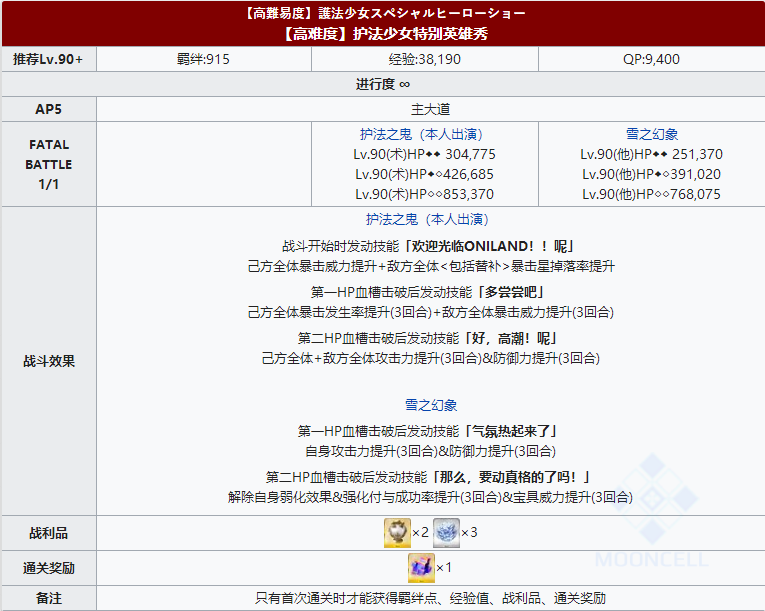Select HP value 251,370
Viewport: 765px width, 611px height.
[x=697, y=154]
